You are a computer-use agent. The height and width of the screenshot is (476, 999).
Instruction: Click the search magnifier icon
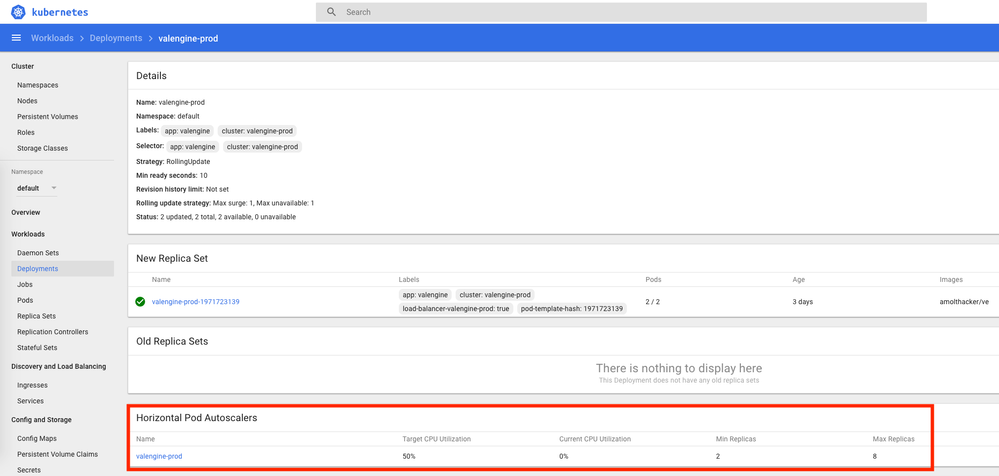pos(331,12)
